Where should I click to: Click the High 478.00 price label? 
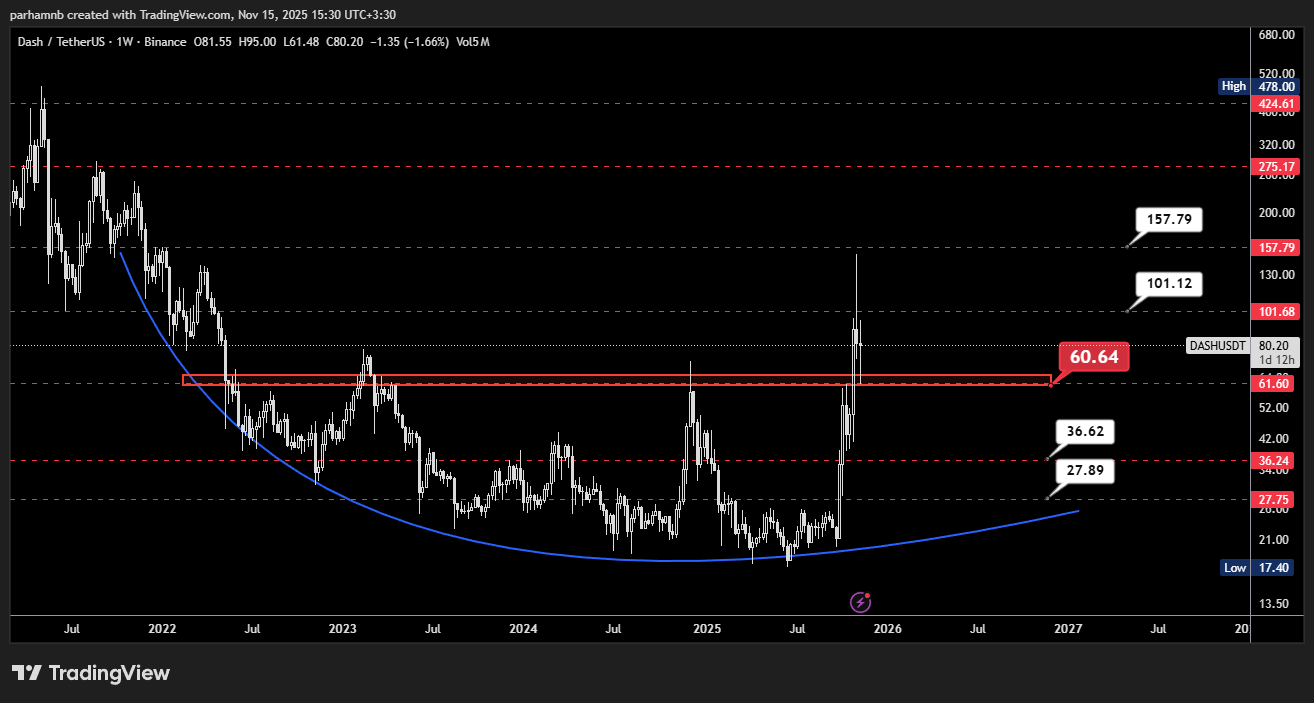coord(1251,86)
